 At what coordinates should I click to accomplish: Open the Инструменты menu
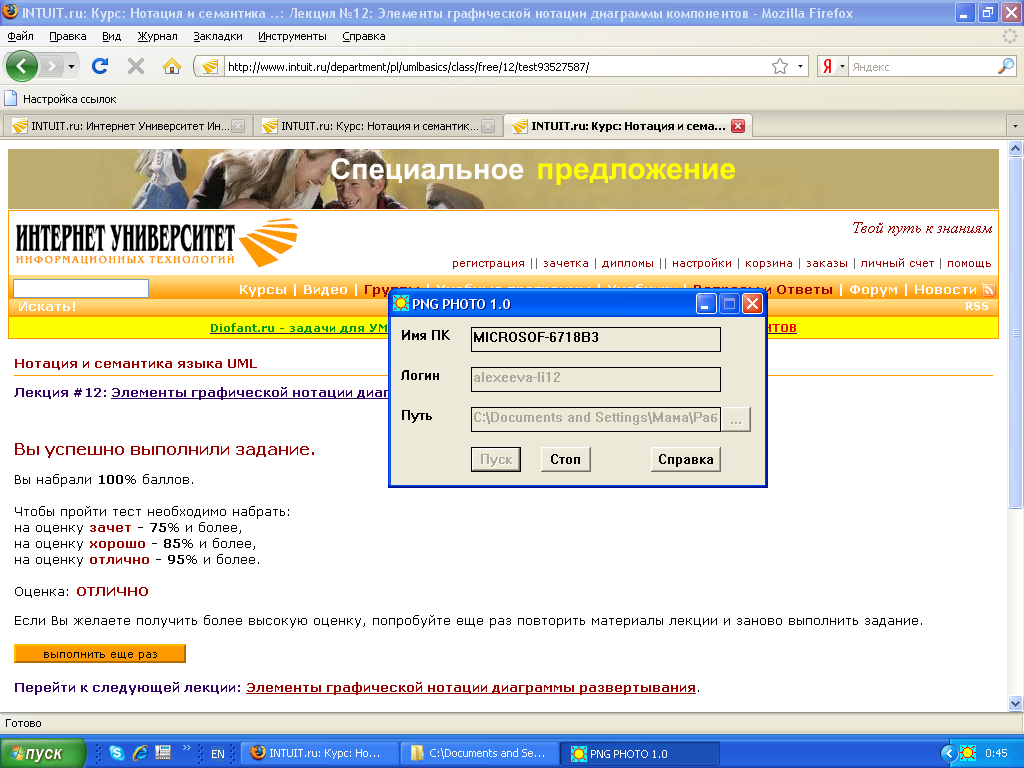[292, 37]
